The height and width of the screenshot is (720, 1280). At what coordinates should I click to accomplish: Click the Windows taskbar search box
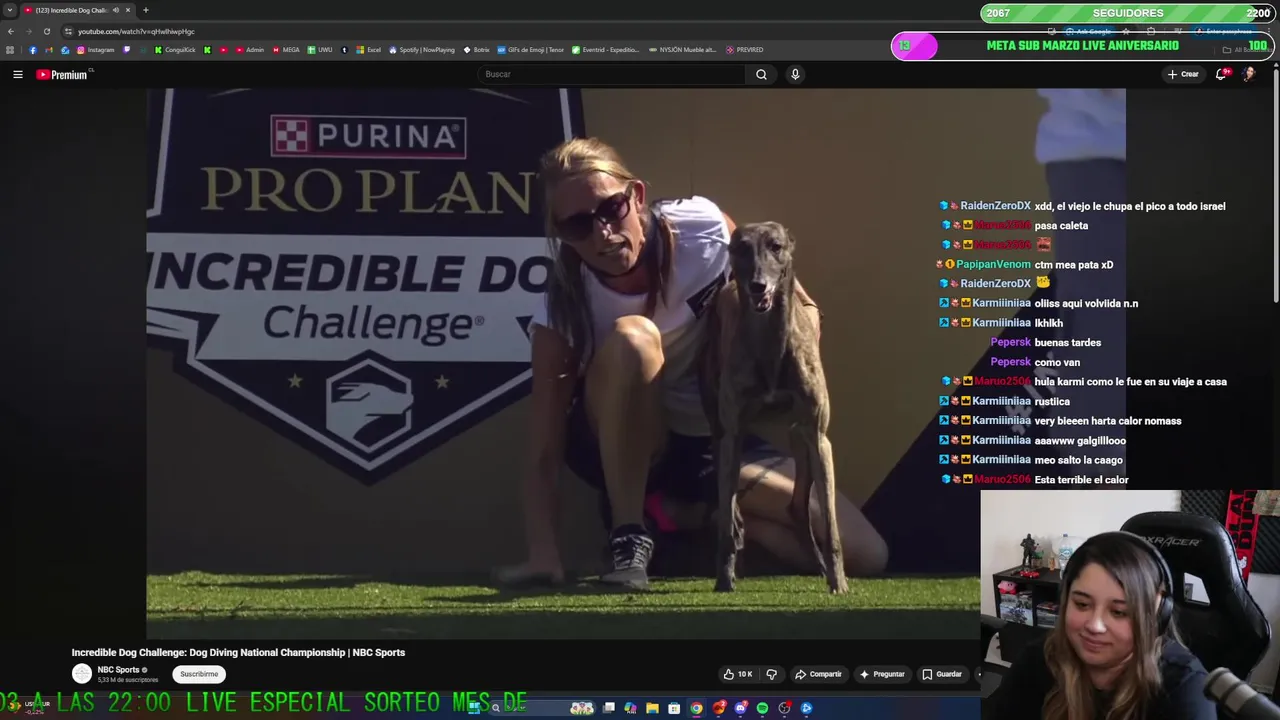[544, 708]
